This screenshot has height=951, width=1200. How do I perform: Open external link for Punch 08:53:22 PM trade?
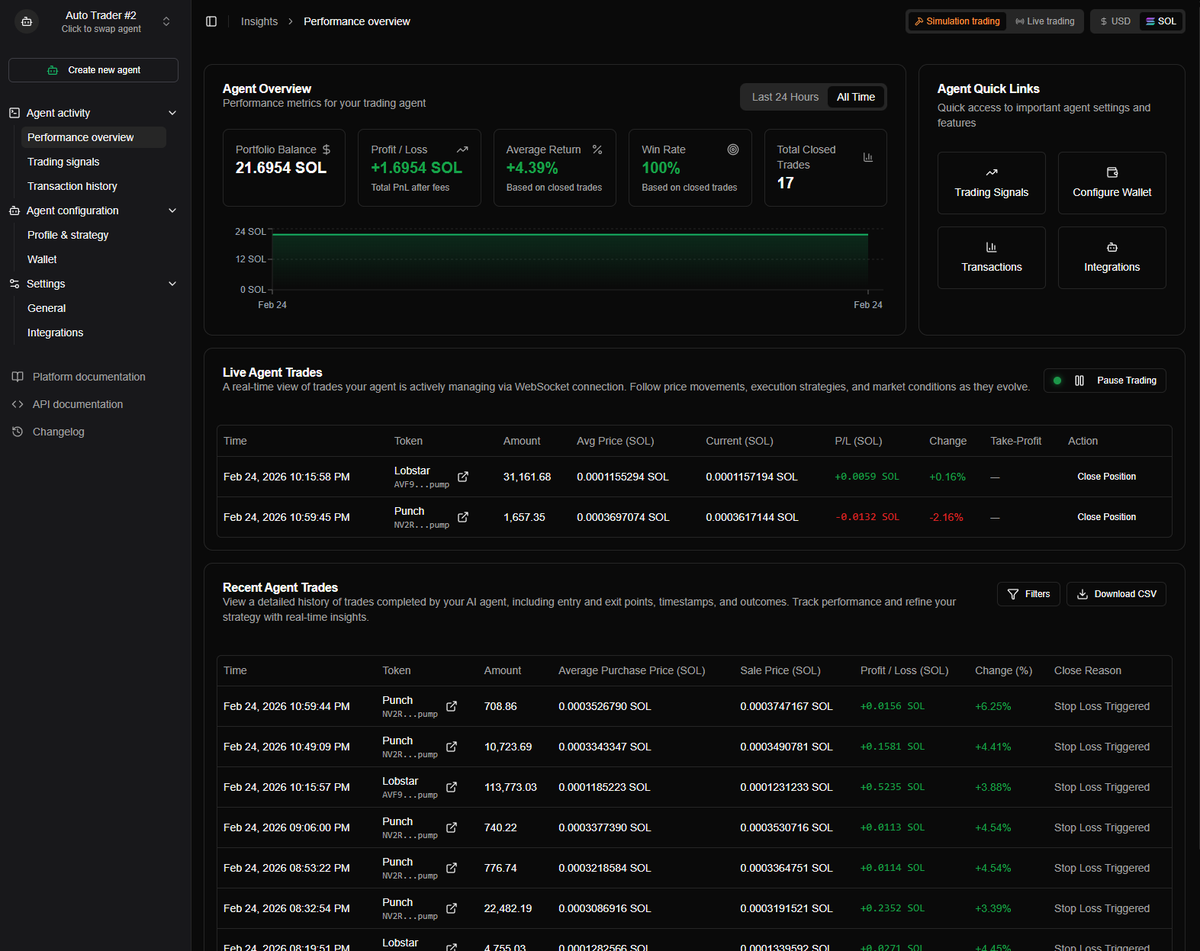pyautogui.click(x=451, y=868)
